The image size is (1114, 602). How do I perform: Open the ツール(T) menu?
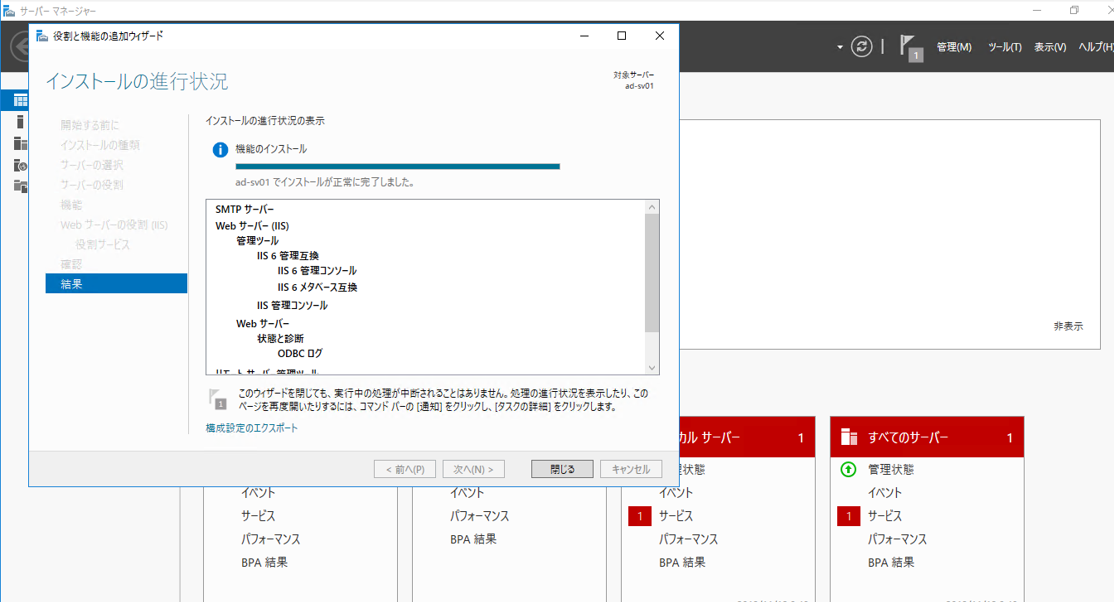click(1005, 47)
